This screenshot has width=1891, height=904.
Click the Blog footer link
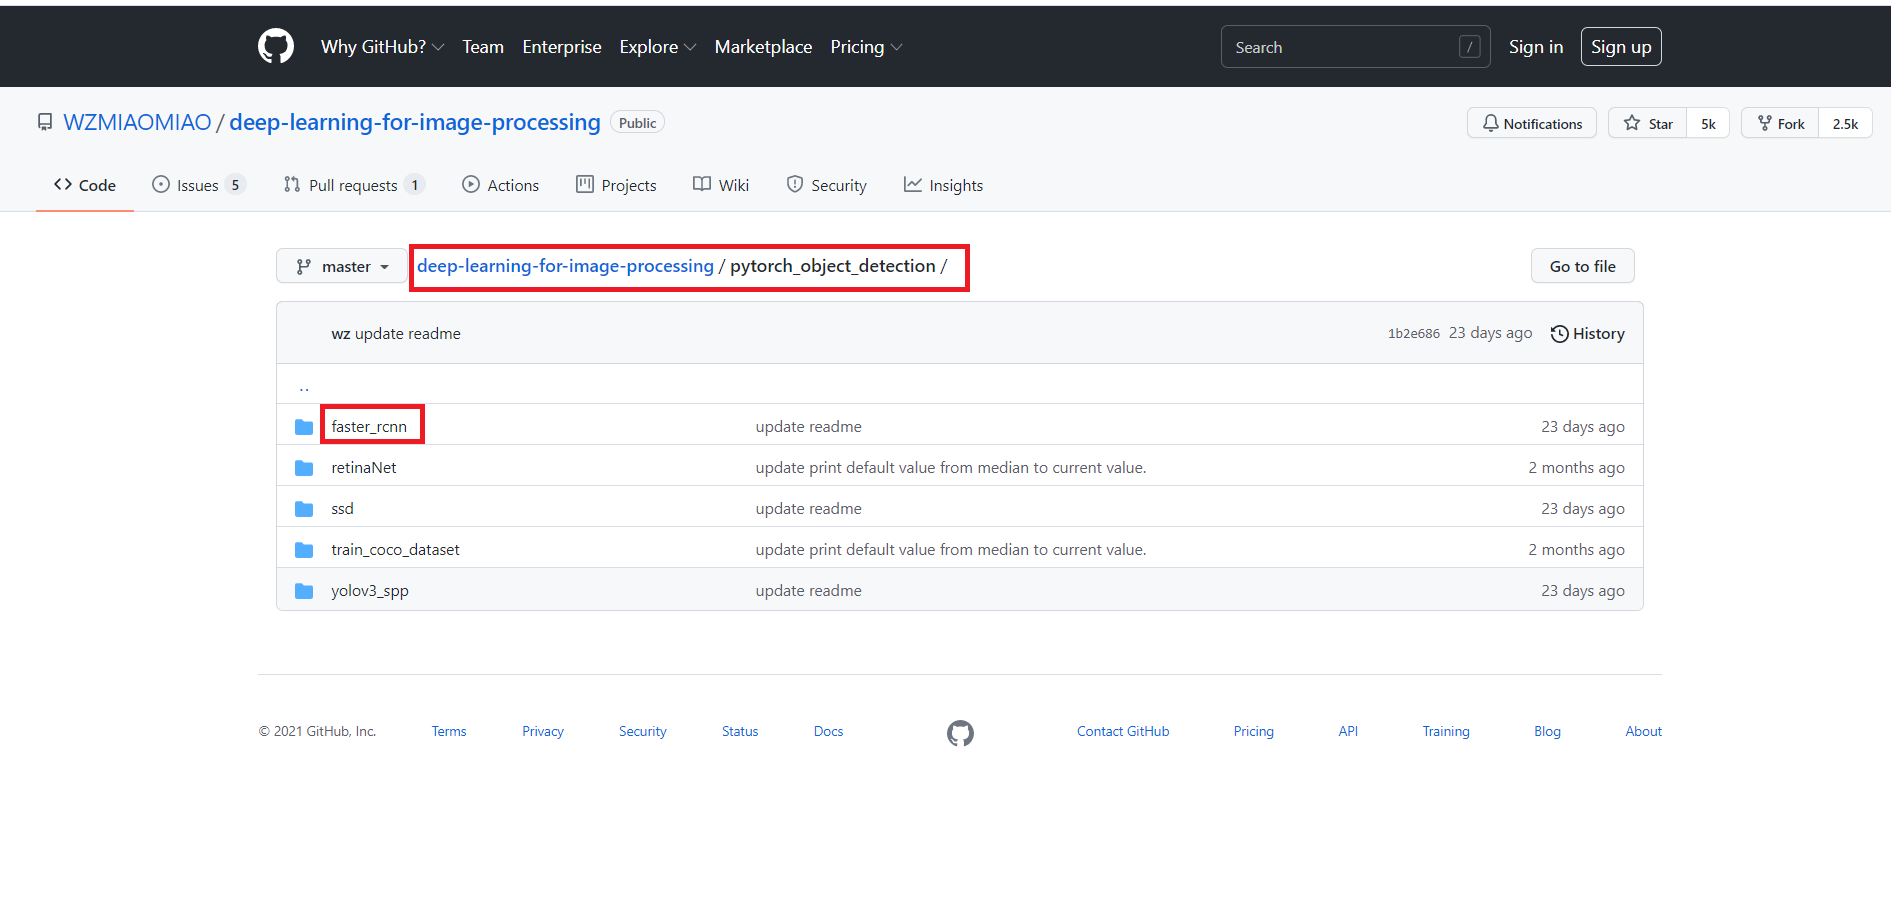(1547, 732)
